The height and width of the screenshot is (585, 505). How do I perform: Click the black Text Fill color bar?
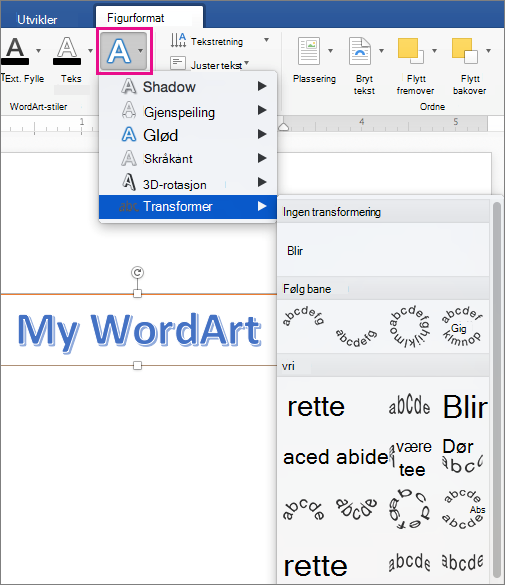pyautogui.click(x=15, y=62)
